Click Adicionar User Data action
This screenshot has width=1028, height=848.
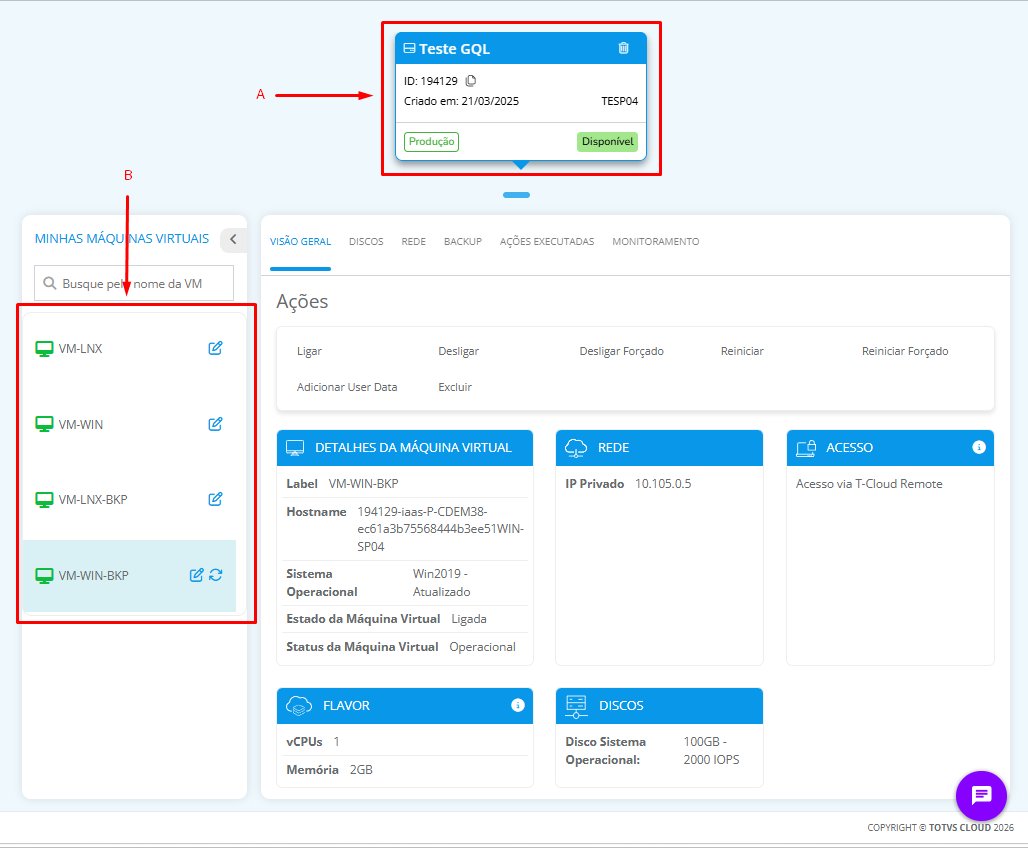[x=347, y=387]
